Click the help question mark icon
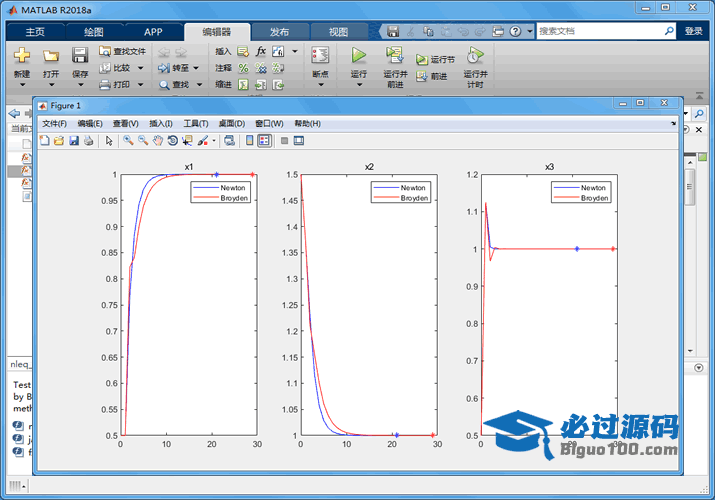 click(x=515, y=31)
